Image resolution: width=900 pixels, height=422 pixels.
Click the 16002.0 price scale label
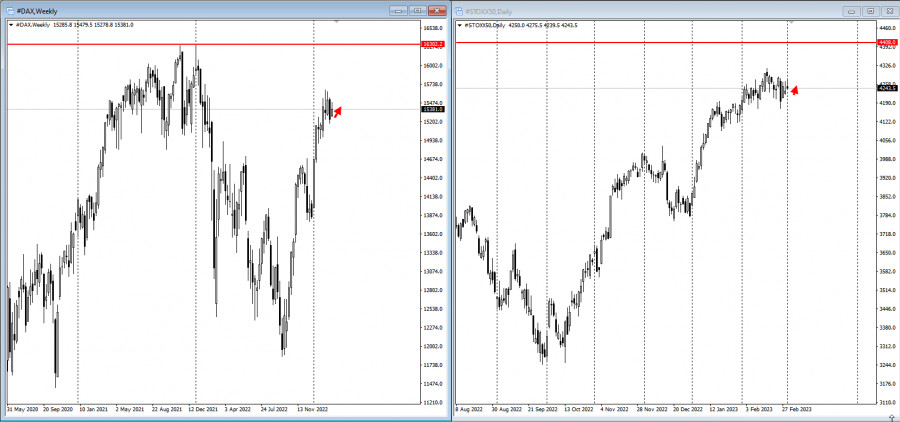(433, 65)
